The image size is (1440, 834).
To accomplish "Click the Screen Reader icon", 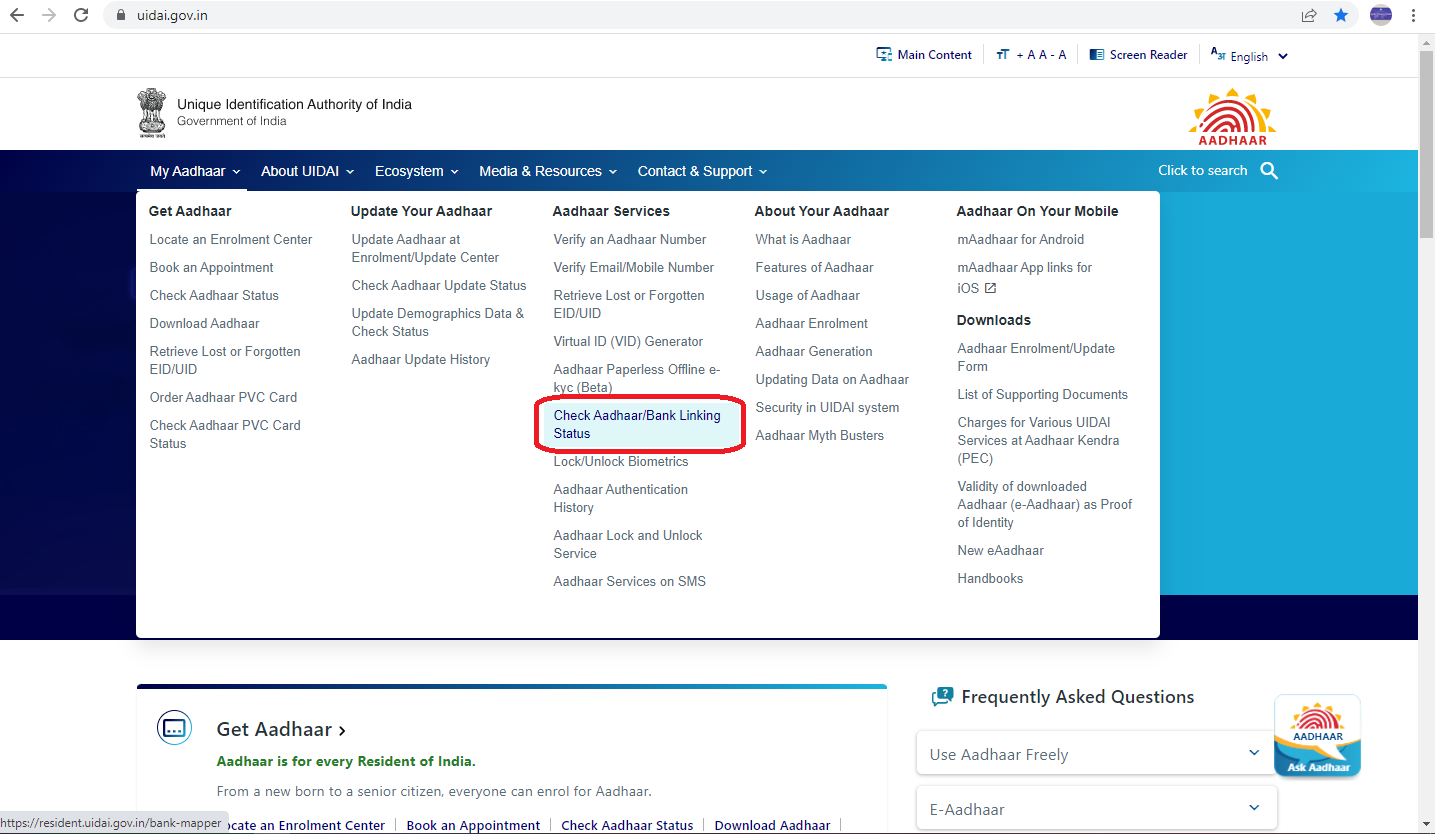I will (x=1097, y=55).
